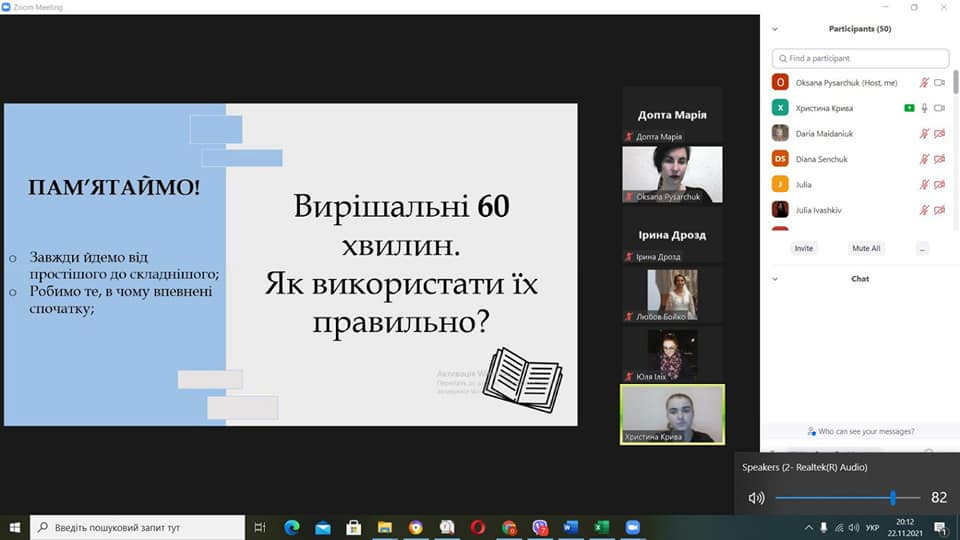
Task: Toggle the muted mic icon for Daria Maidaniuk
Action: point(924,134)
